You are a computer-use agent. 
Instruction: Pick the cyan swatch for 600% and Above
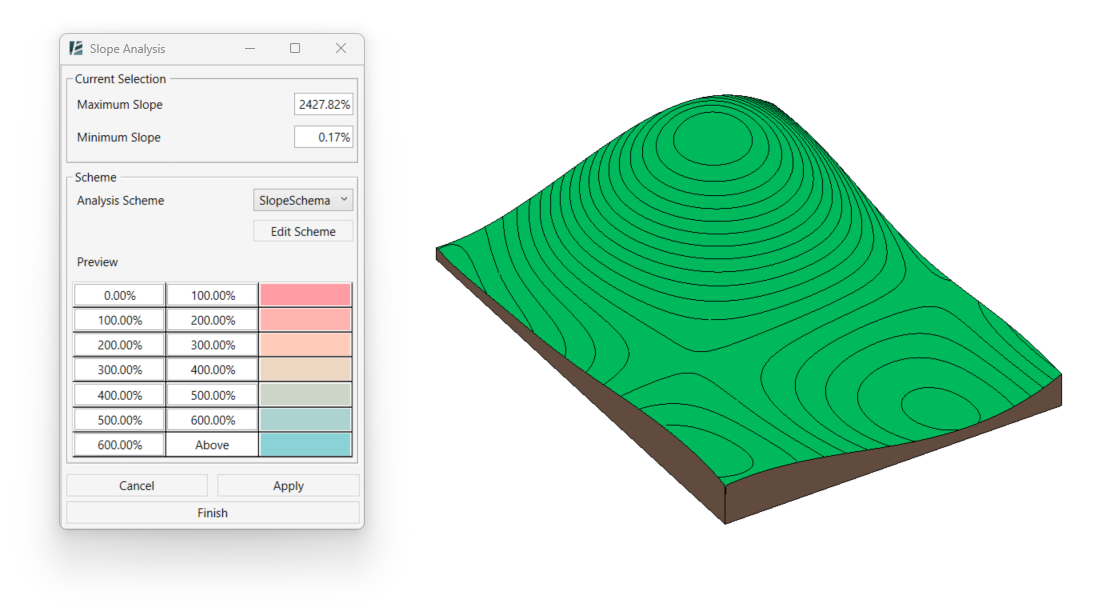[x=305, y=445]
